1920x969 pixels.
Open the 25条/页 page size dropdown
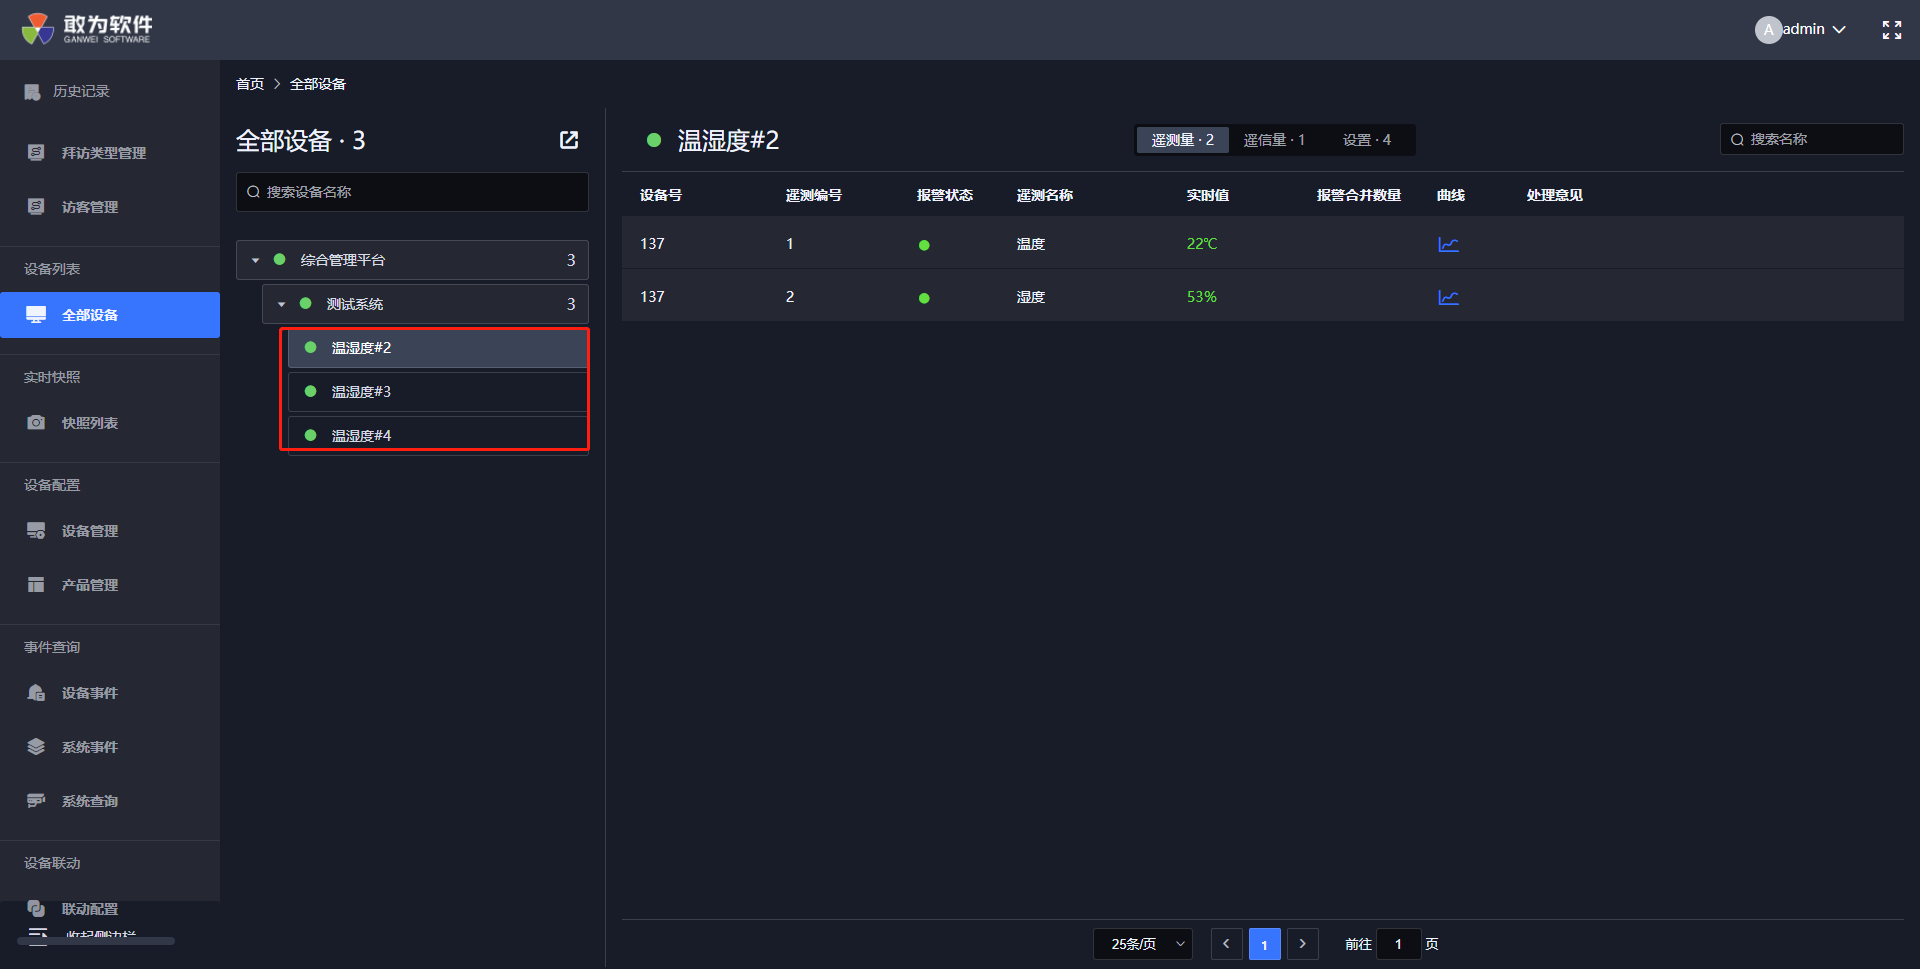(1142, 944)
